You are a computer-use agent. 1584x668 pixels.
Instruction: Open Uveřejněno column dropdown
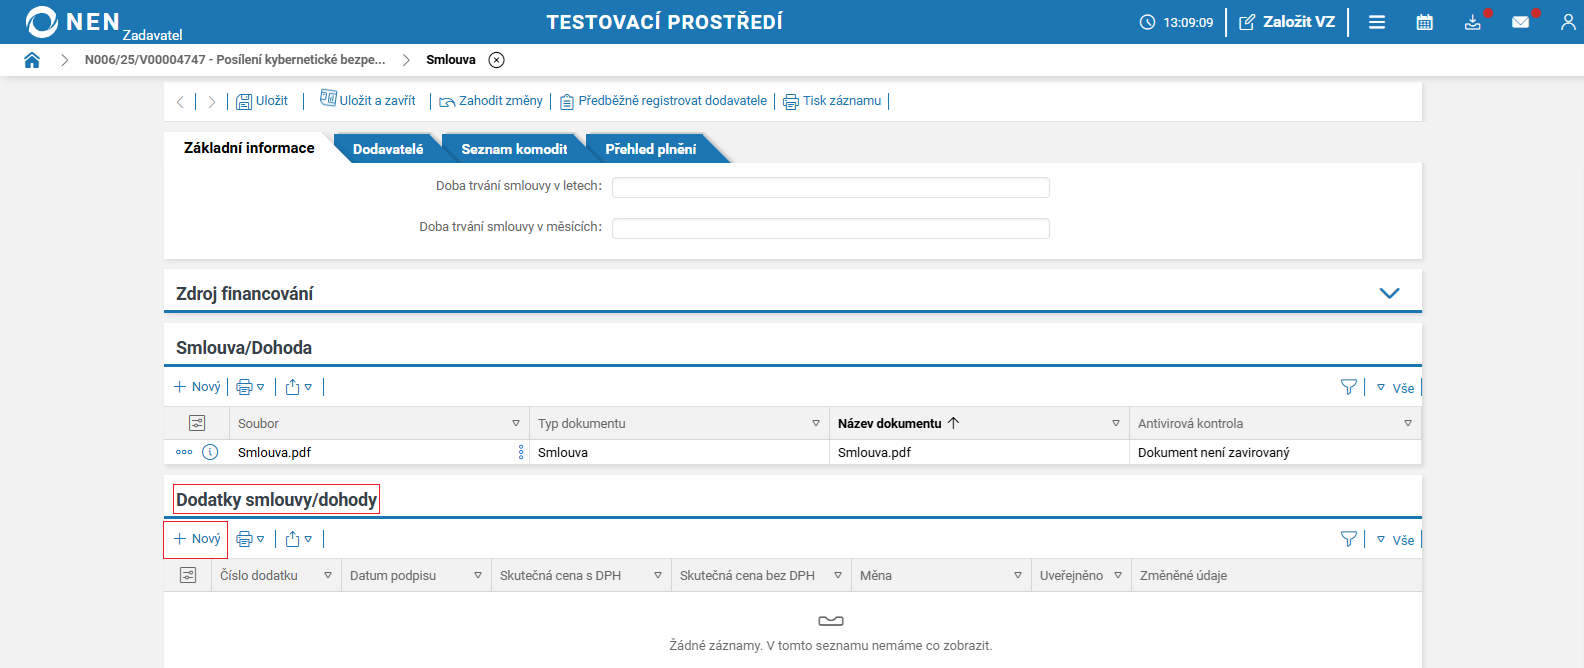(x=1118, y=575)
